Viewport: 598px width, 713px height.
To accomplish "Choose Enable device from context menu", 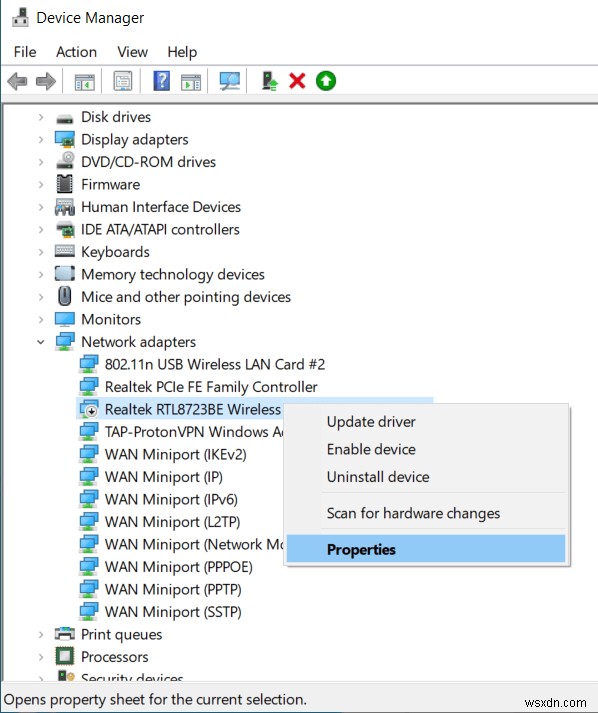I will point(426,449).
